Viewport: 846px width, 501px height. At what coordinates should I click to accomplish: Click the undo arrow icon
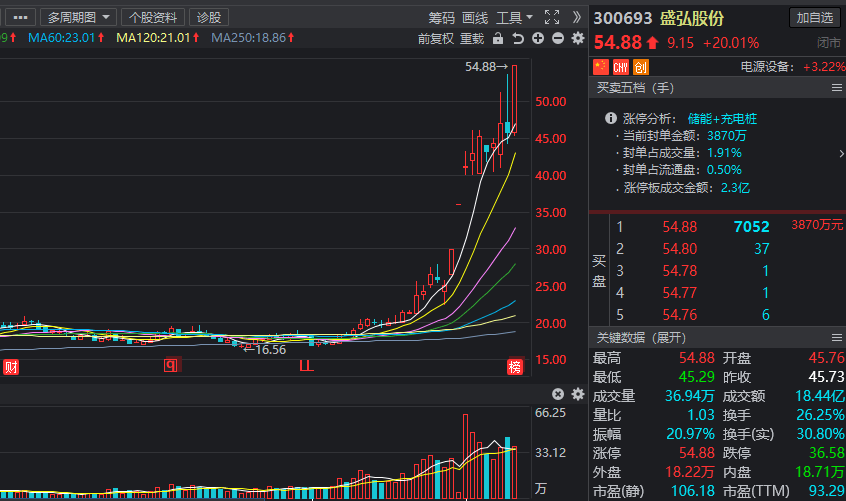[518, 38]
